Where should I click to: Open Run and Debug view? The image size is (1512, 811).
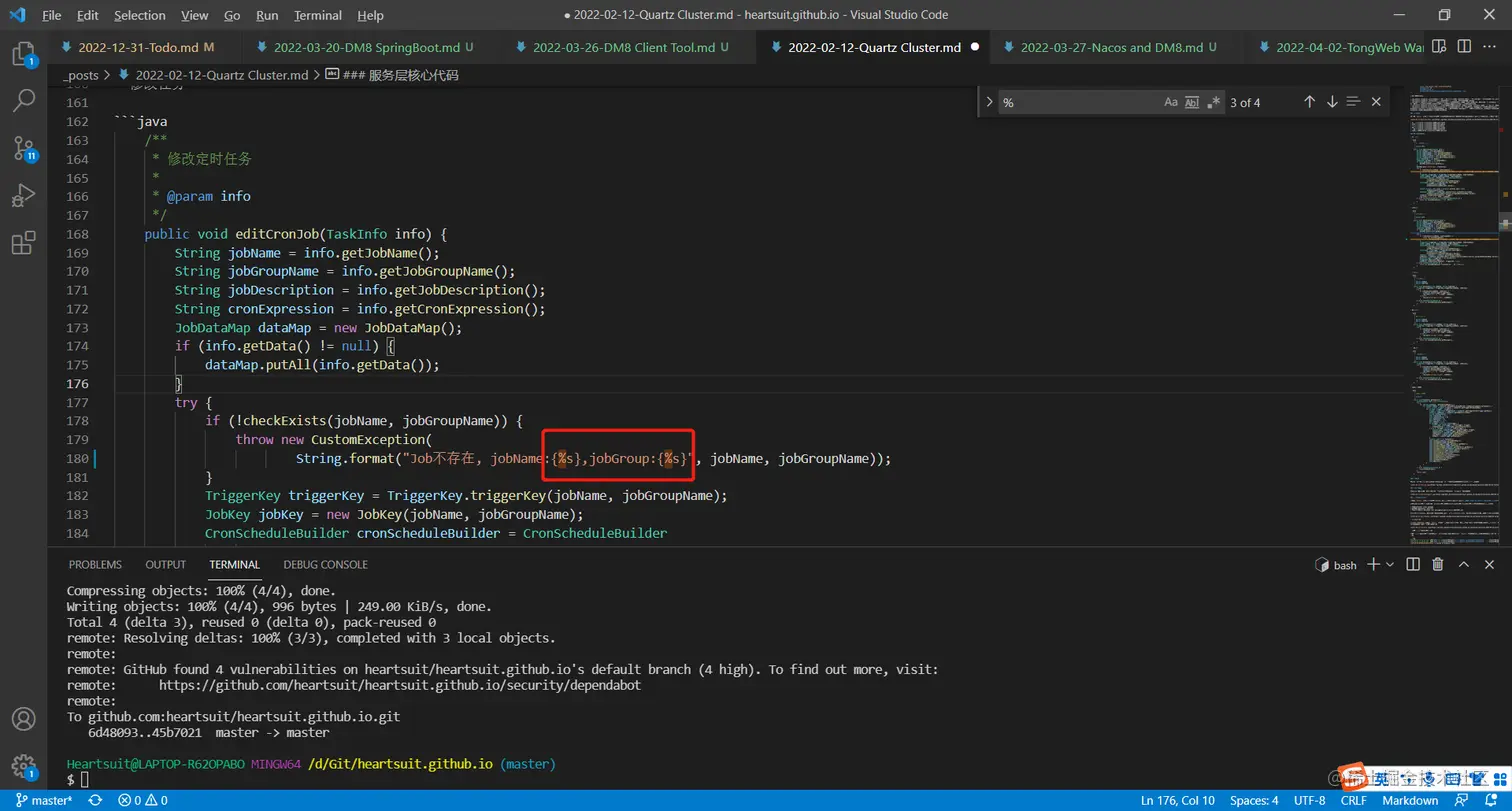(23, 195)
